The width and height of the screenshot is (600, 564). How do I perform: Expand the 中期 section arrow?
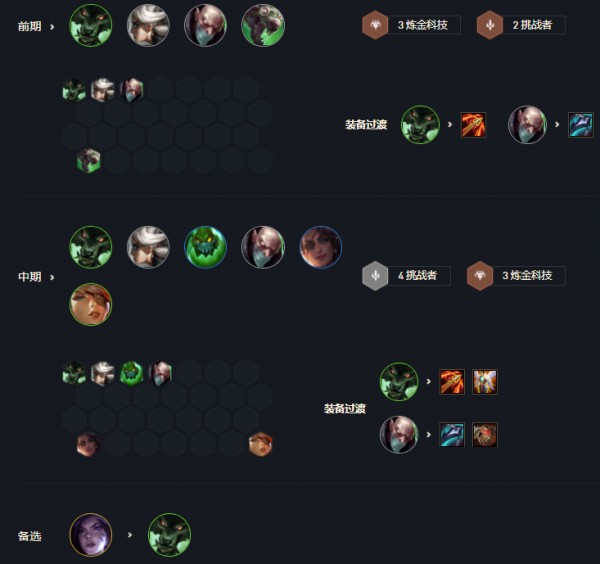coord(52,277)
